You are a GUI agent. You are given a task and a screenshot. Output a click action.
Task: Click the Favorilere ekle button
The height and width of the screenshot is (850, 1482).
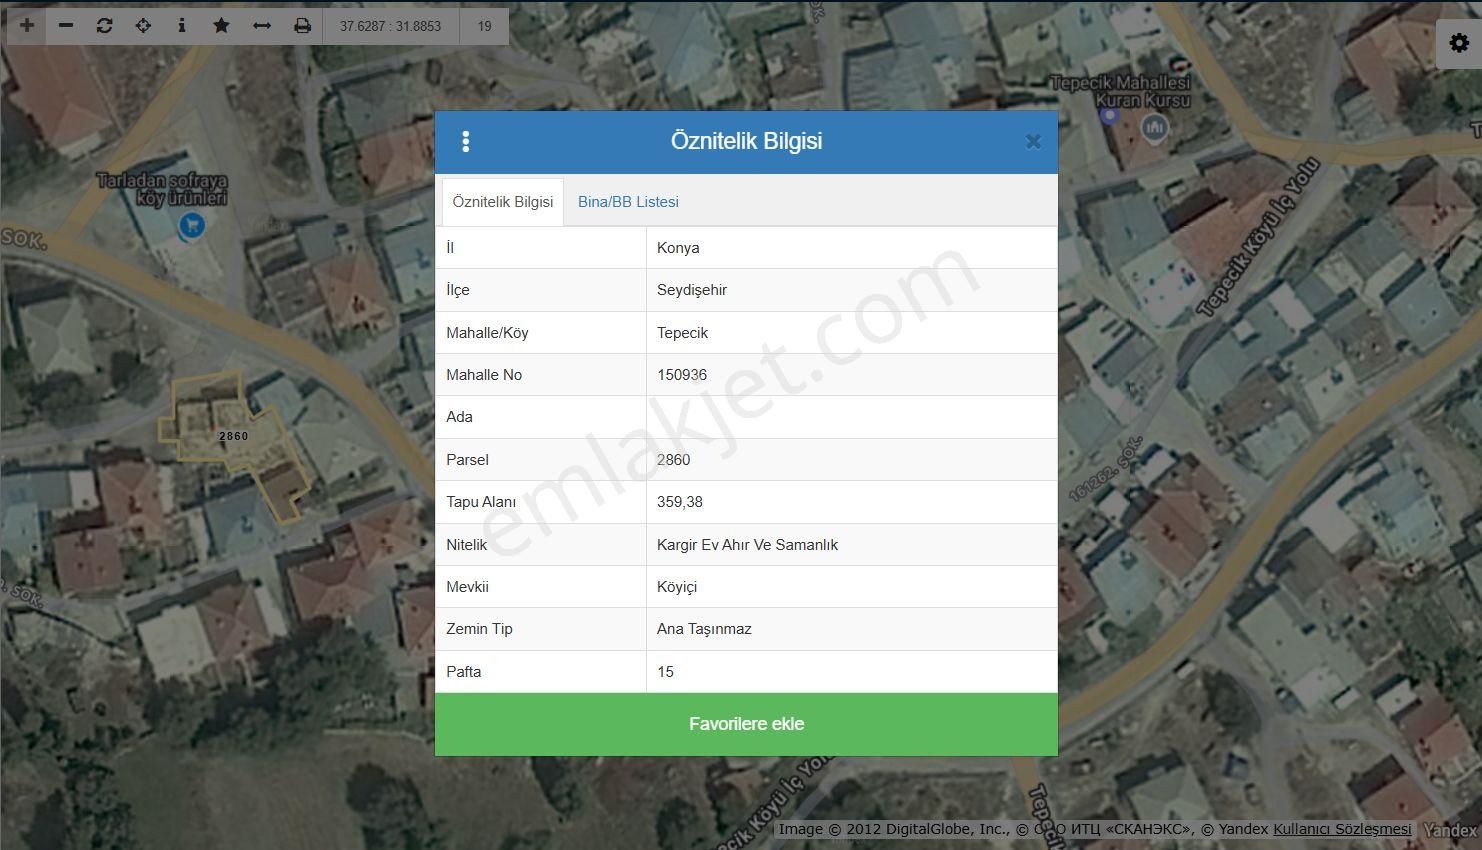click(x=746, y=724)
